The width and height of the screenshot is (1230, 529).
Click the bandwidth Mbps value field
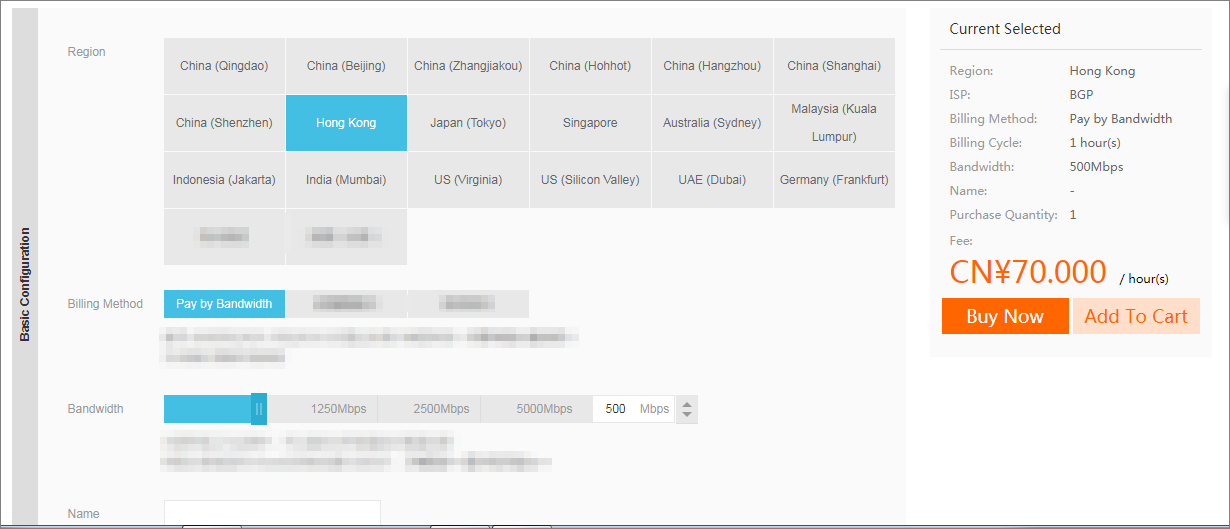pyautogui.click(x=616, y=409)
